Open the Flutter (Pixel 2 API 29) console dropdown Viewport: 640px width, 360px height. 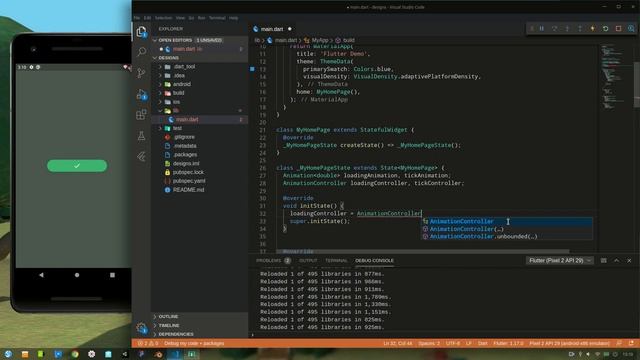click(560, 260)
